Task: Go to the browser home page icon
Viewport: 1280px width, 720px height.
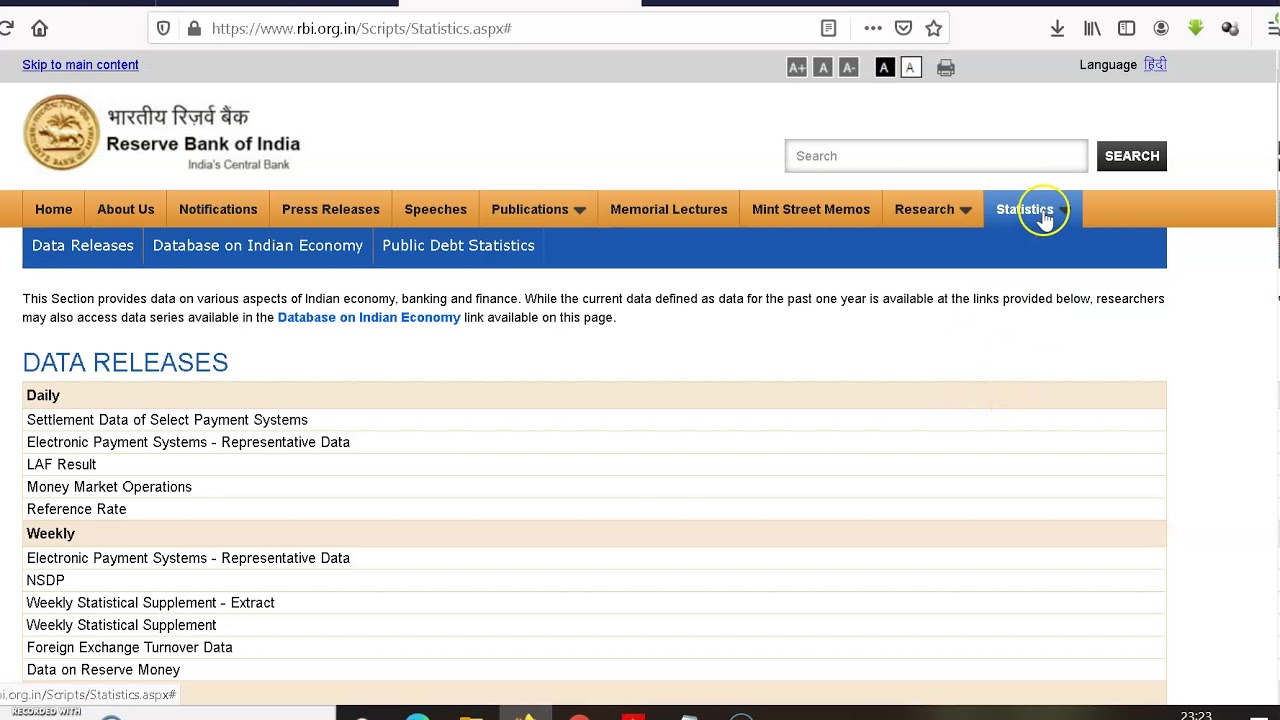Action: point(40,28)
